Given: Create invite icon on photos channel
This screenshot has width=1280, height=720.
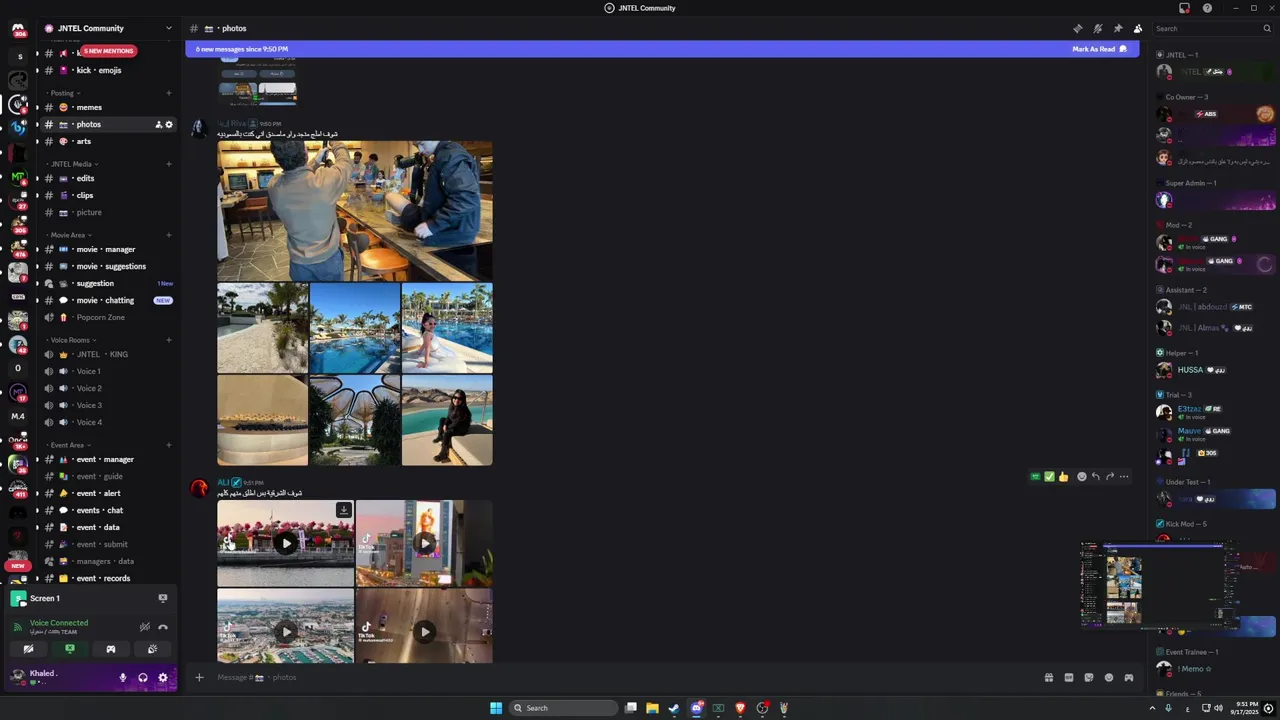Looking at the screenshot, I should 158,124.
